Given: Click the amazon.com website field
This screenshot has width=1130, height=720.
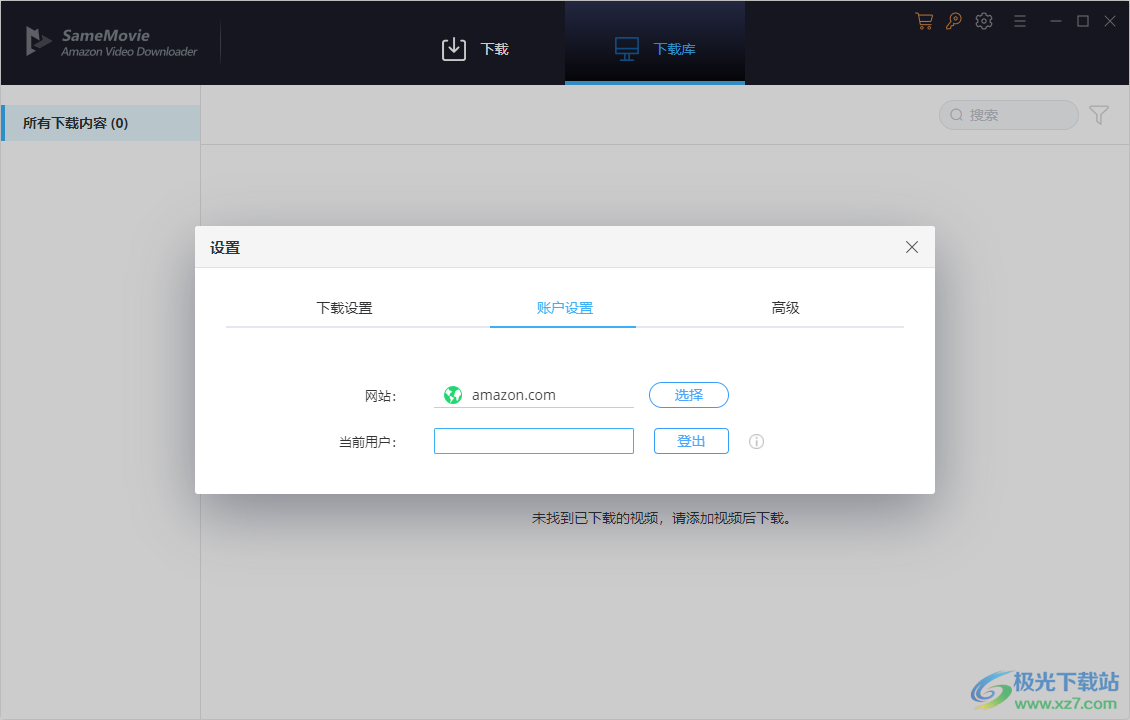Looking at the screenshot, I should pyautogui.click(x=534, y=395).
